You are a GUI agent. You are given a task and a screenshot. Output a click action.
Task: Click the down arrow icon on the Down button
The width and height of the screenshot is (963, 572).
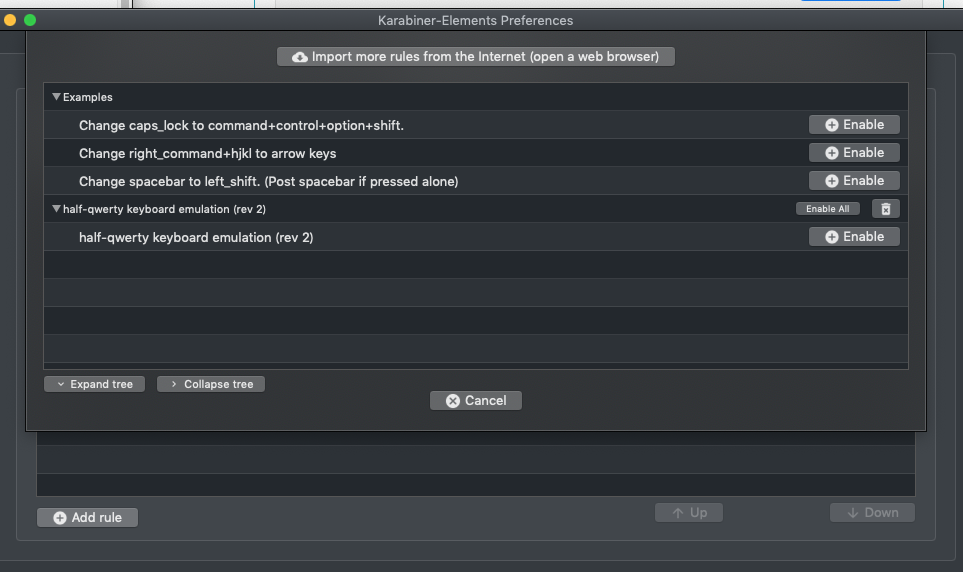[852, 513]
